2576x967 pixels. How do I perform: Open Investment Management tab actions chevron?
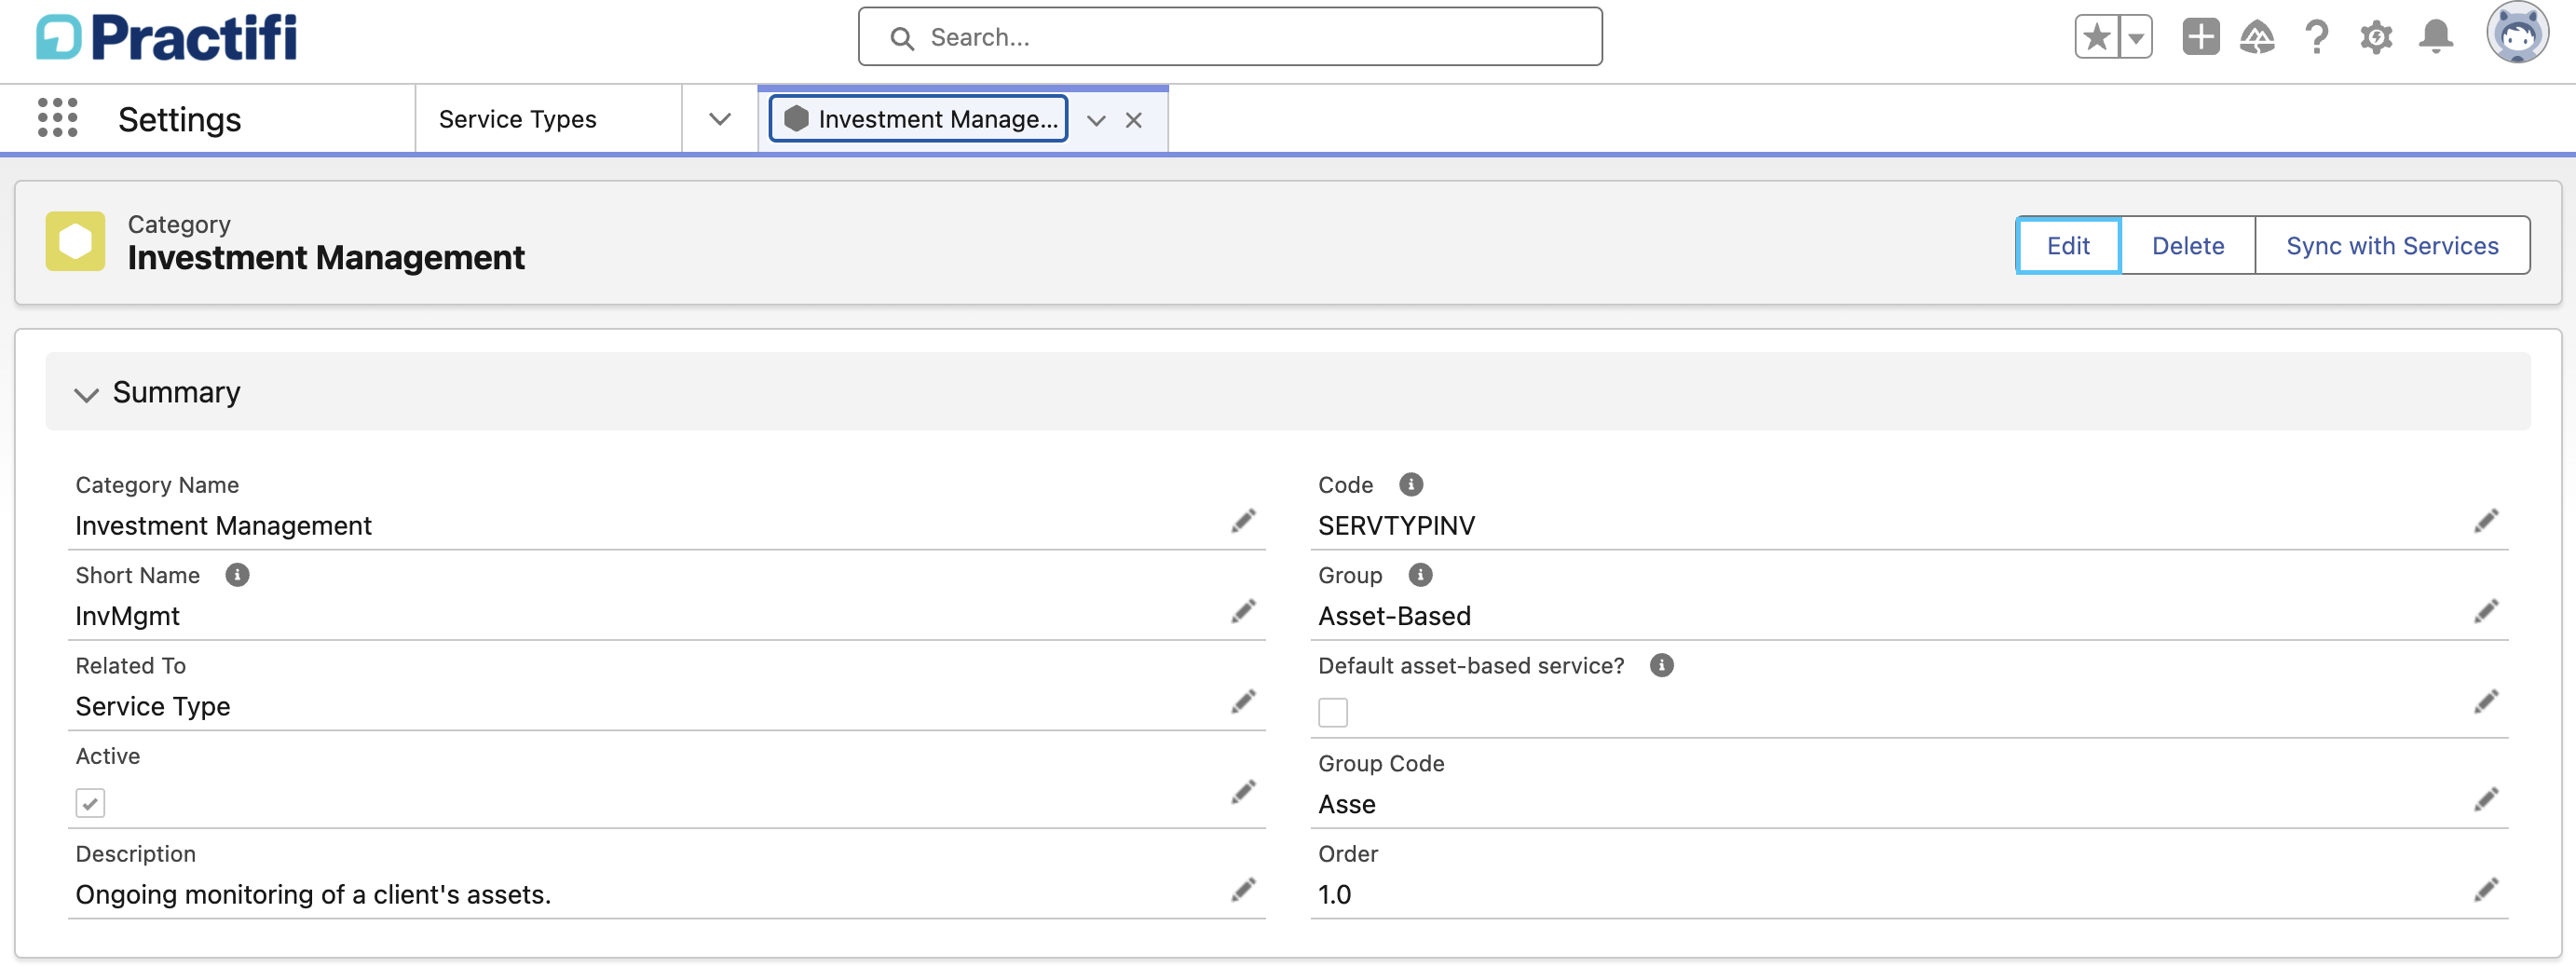click(x=1096, y=120)
